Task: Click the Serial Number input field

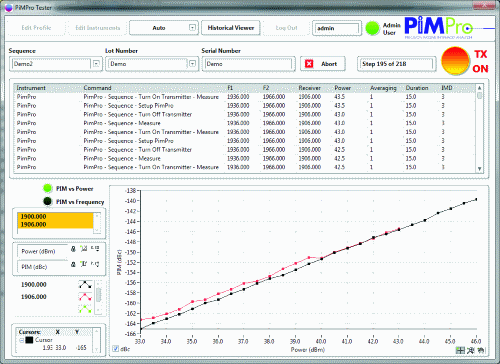Action: click(248, 64)
